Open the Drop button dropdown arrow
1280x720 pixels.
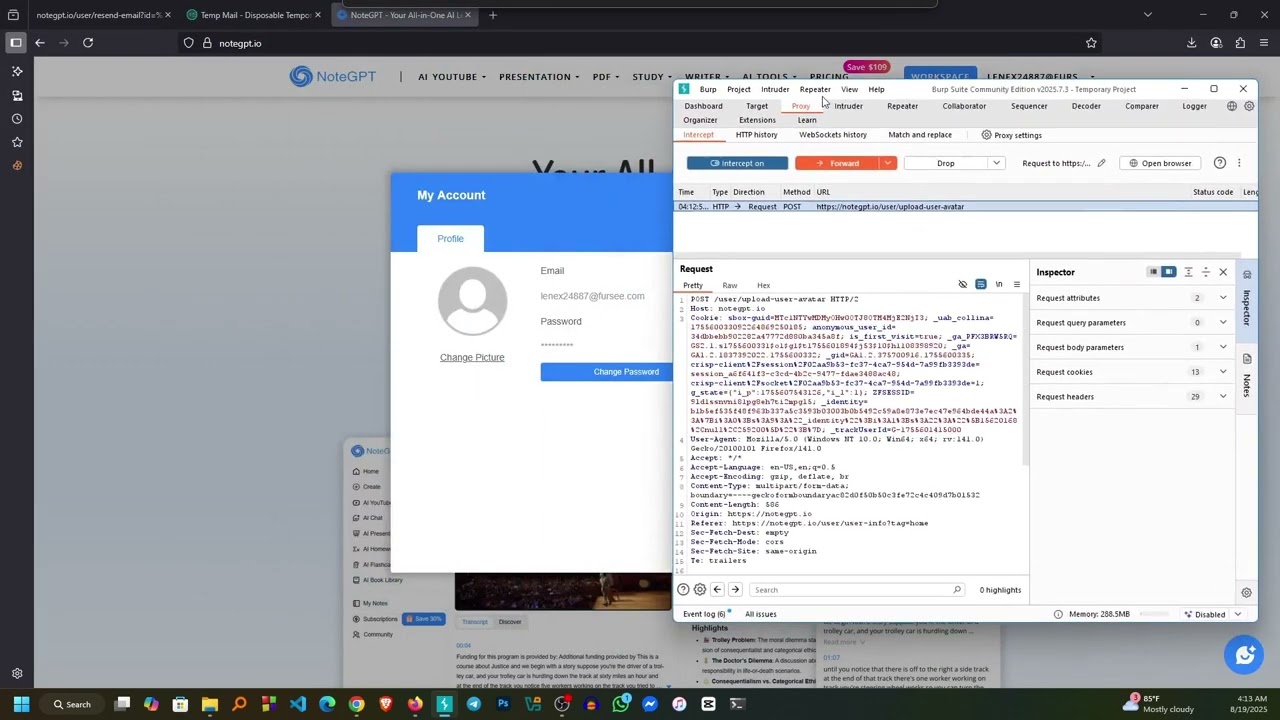pyautogui.click(x=996, y=163)
